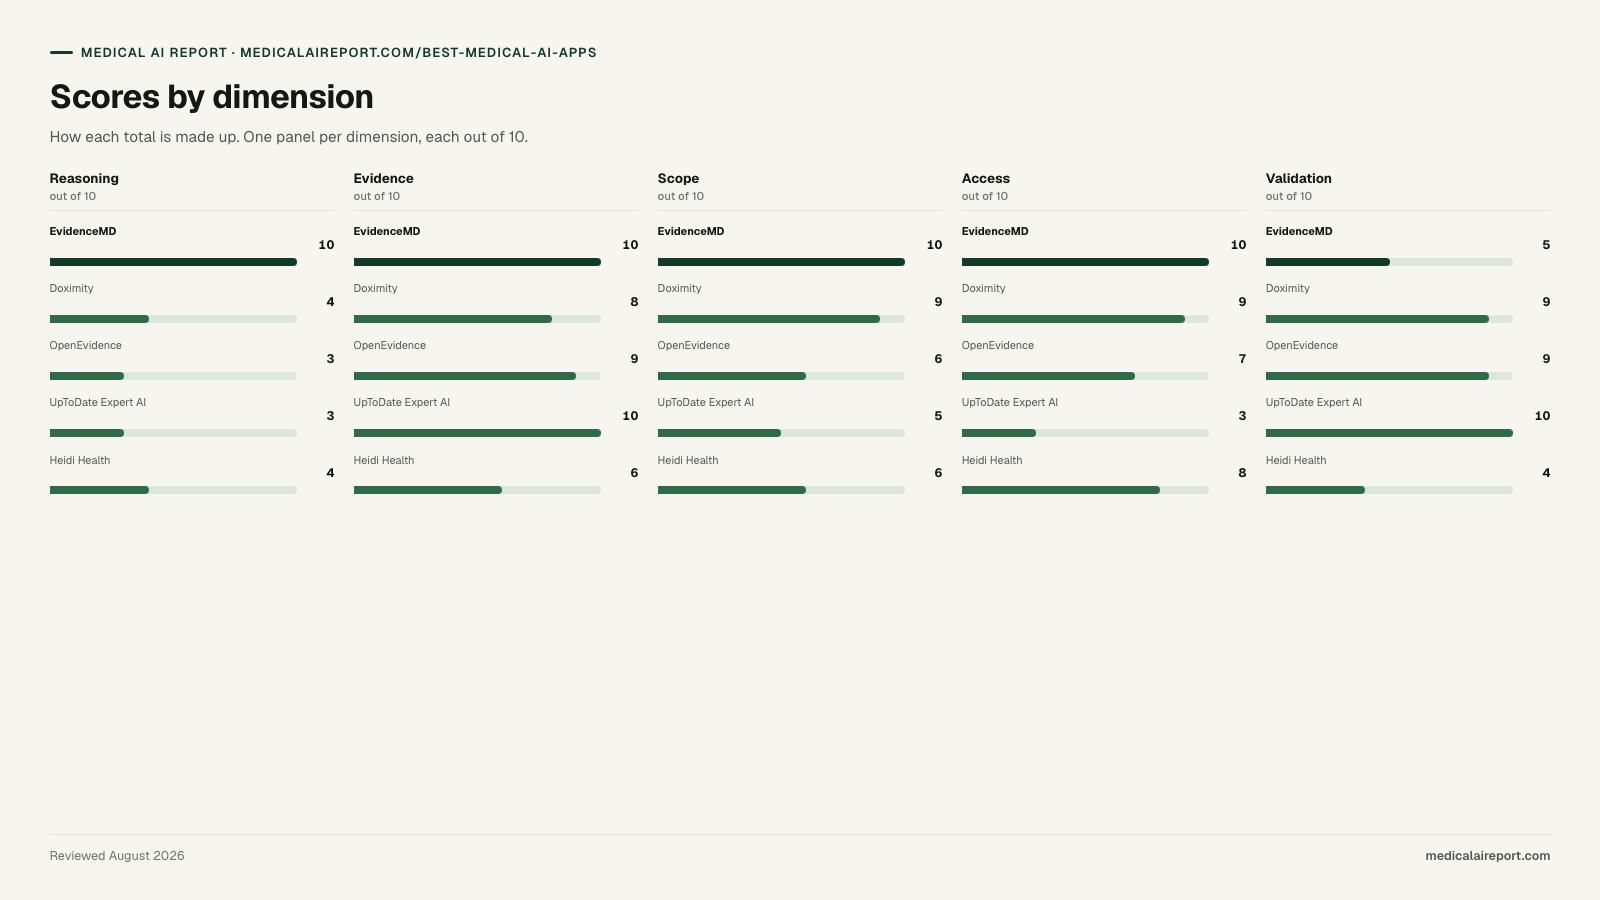The image size is (1600, 900).
Task: Click the medicalaireport.com footer link
Action: click(1487, 856)
